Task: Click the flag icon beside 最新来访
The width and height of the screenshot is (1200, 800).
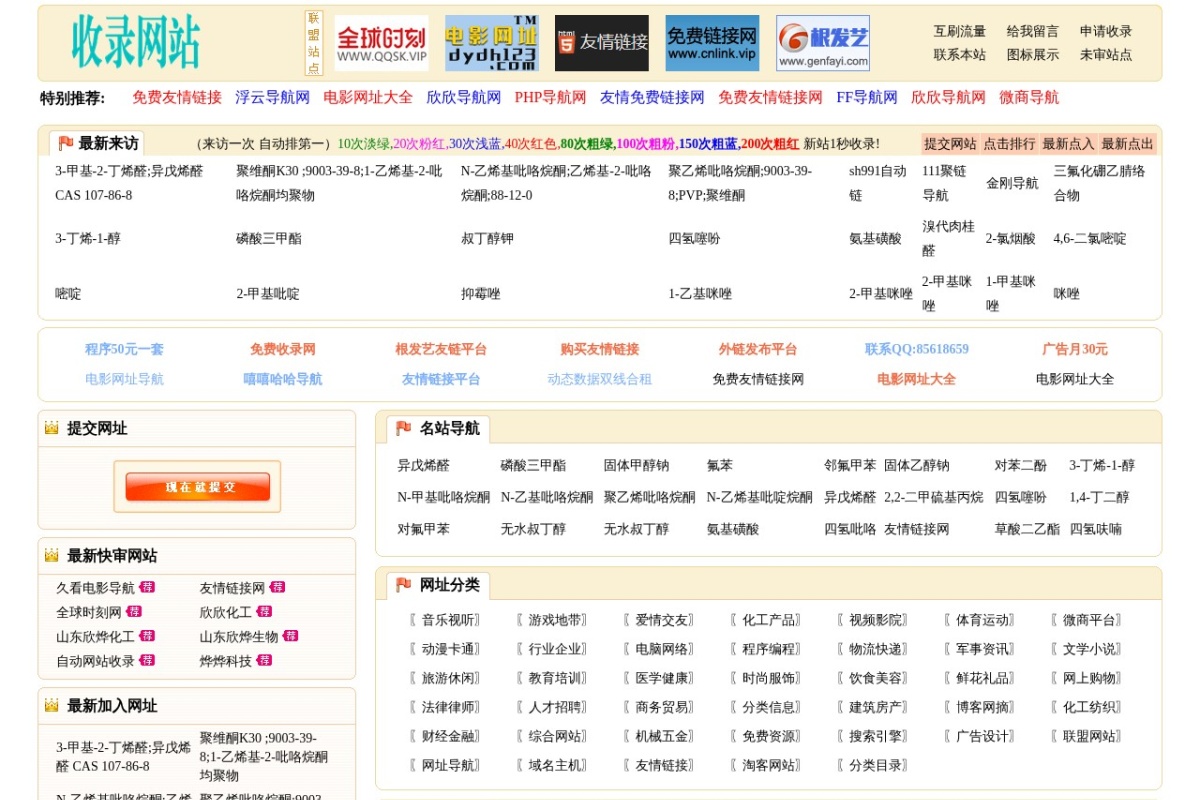Action: (63, 142)
